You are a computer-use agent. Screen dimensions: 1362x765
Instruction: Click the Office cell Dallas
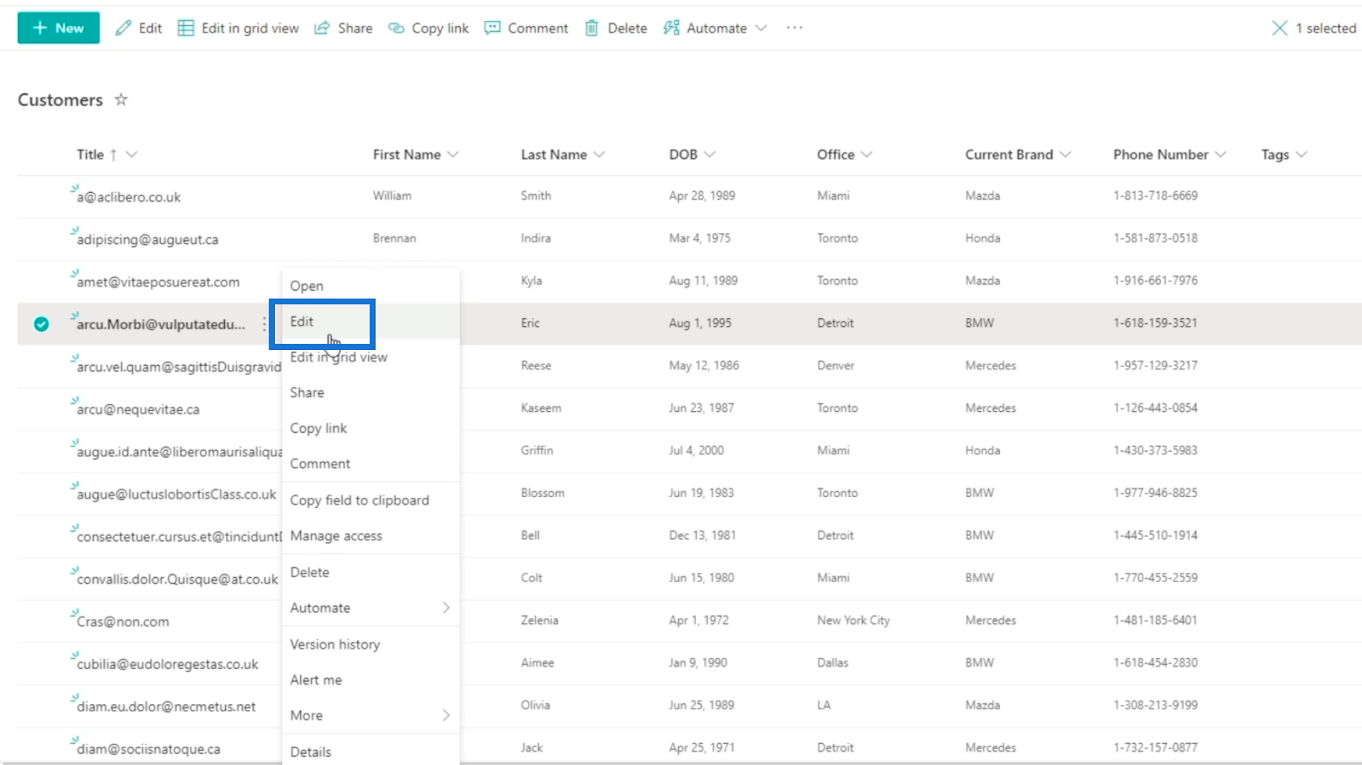(x=832, y=662)
